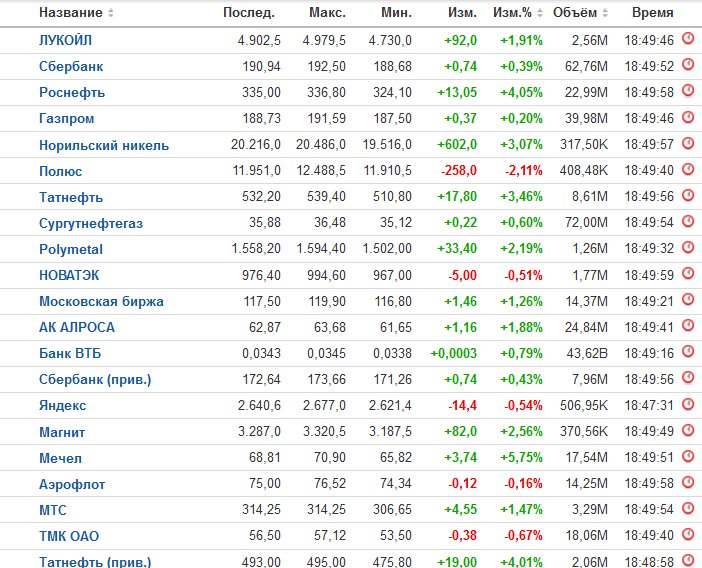702x568 pixels.
Task: Select the -258,0 change for Полюс
Action: tap(459, 171)
